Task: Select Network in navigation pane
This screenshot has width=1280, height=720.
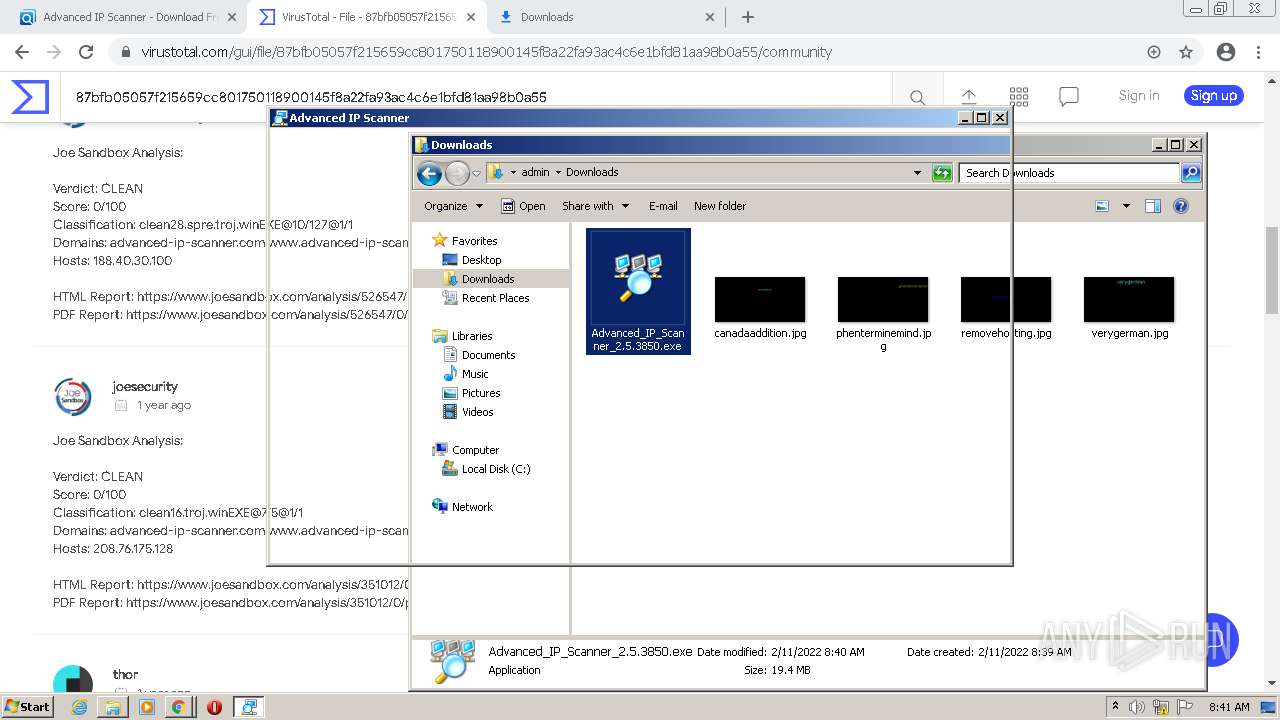Action: point(472,507)
